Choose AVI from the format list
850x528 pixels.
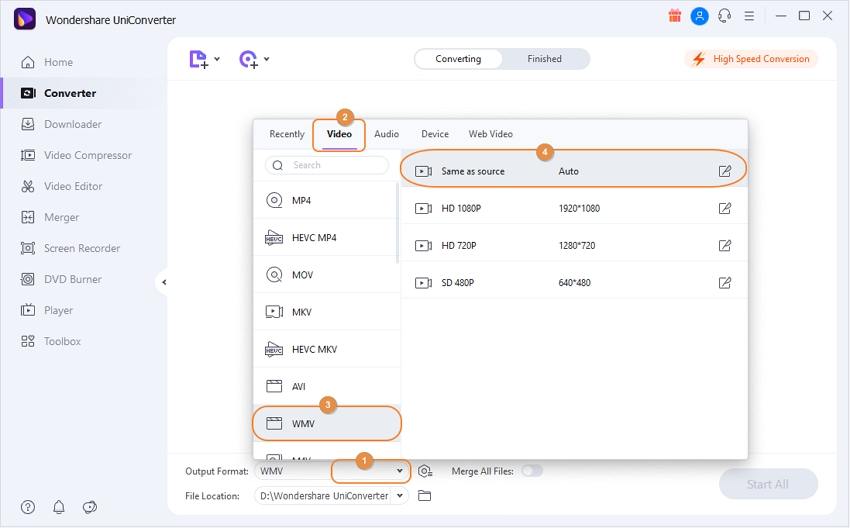[x=326, y=387]
